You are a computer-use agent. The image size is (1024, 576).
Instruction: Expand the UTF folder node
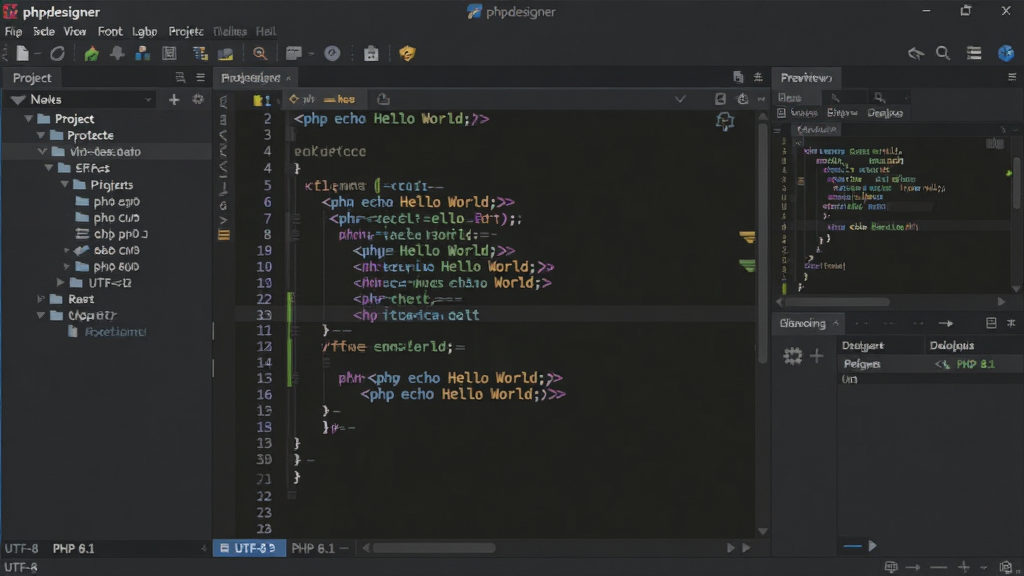pos(60,283)
